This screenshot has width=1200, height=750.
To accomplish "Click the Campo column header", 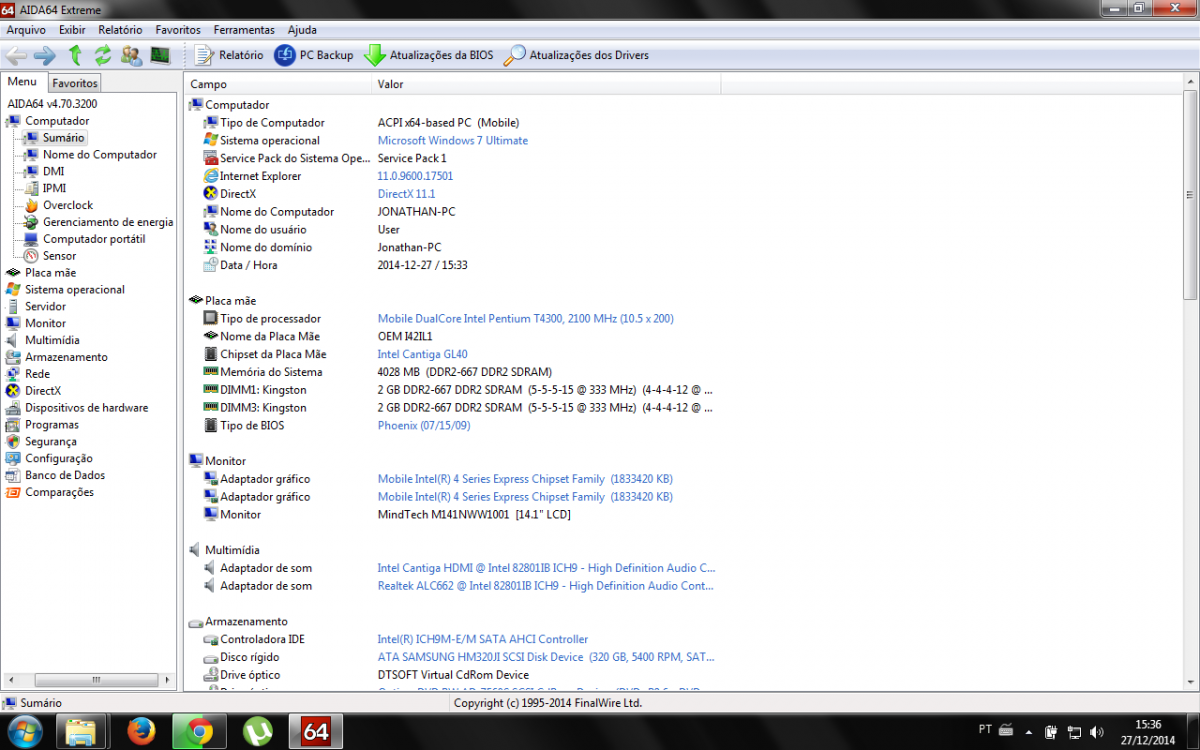I will [x=278, y=84].
